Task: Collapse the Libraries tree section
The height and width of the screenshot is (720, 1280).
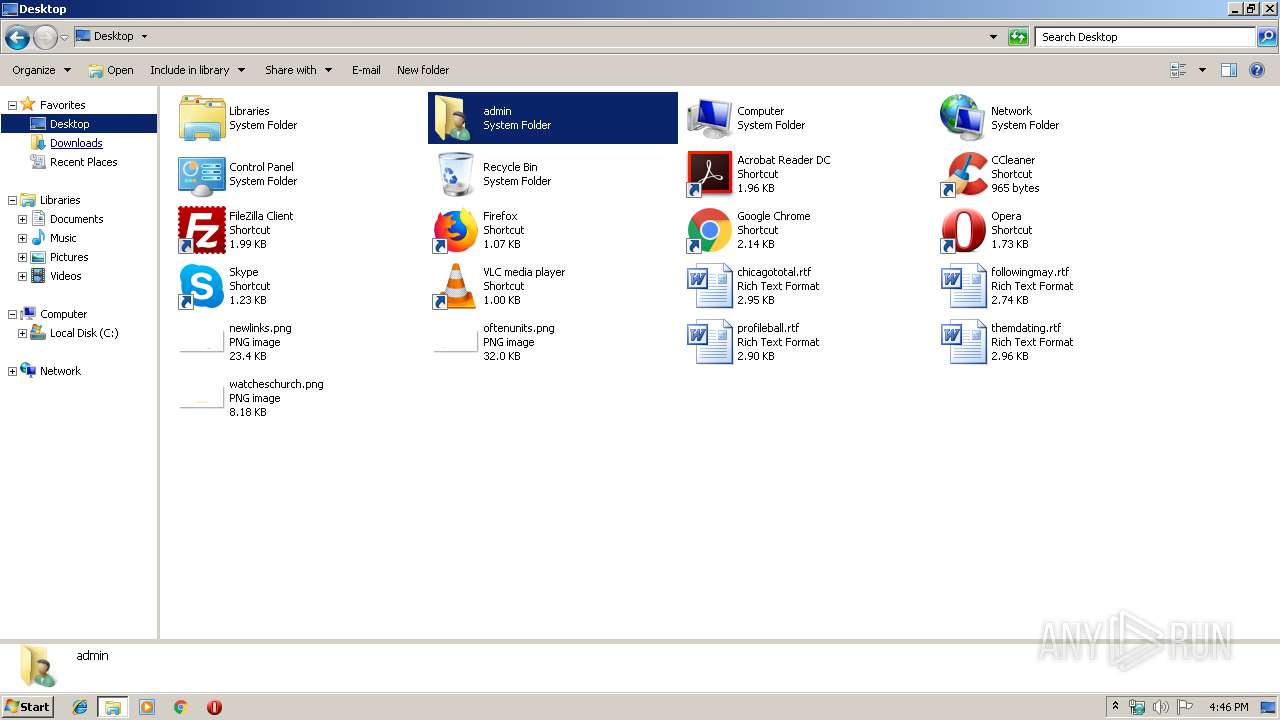Action: point(12,200)
